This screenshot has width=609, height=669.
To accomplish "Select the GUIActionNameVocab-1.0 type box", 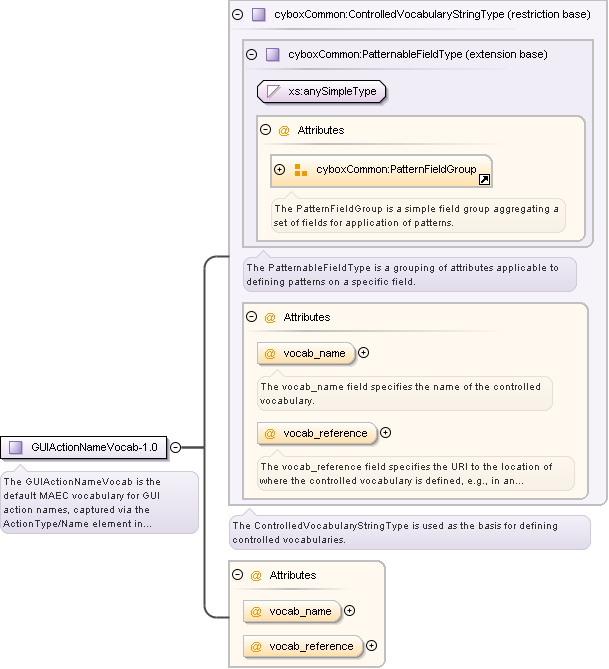I will pyautogui.click(x=84, y=448).
